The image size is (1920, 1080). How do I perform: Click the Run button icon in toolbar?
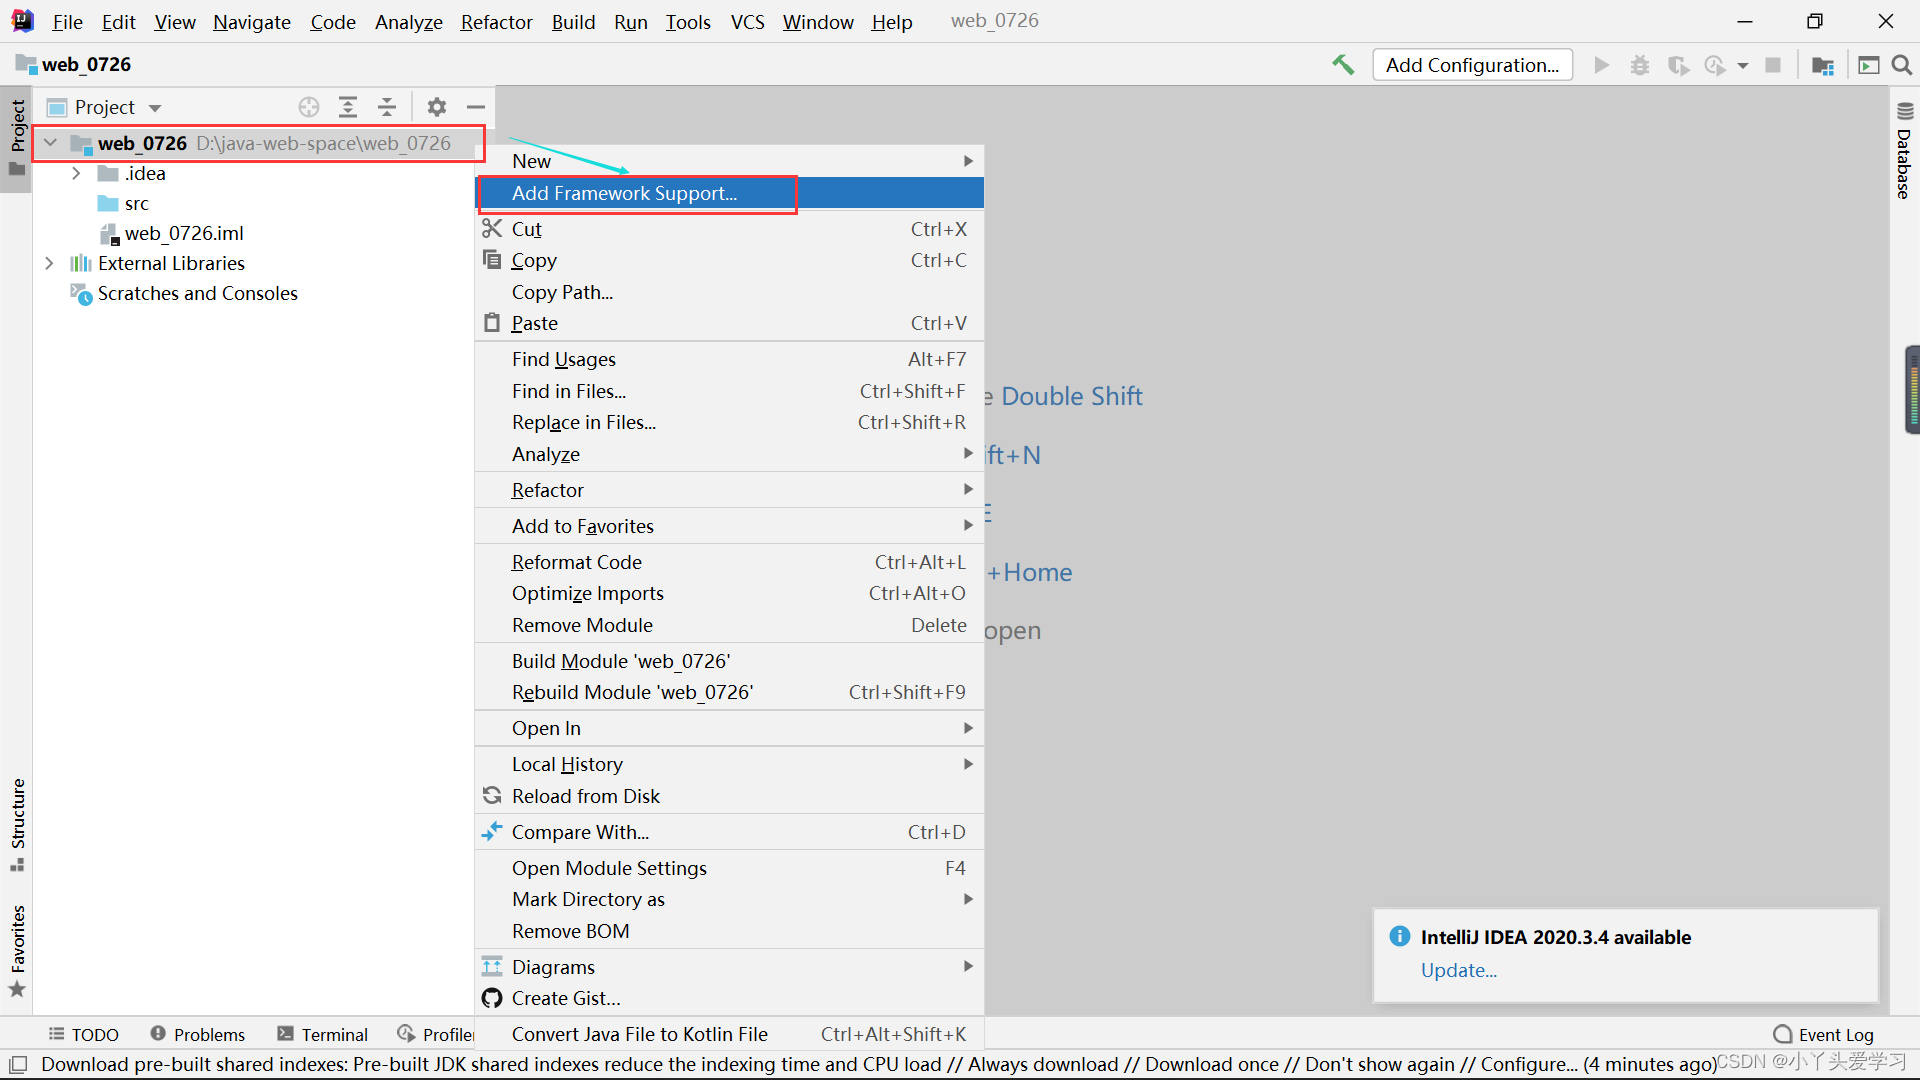[x=1600, y=65]
